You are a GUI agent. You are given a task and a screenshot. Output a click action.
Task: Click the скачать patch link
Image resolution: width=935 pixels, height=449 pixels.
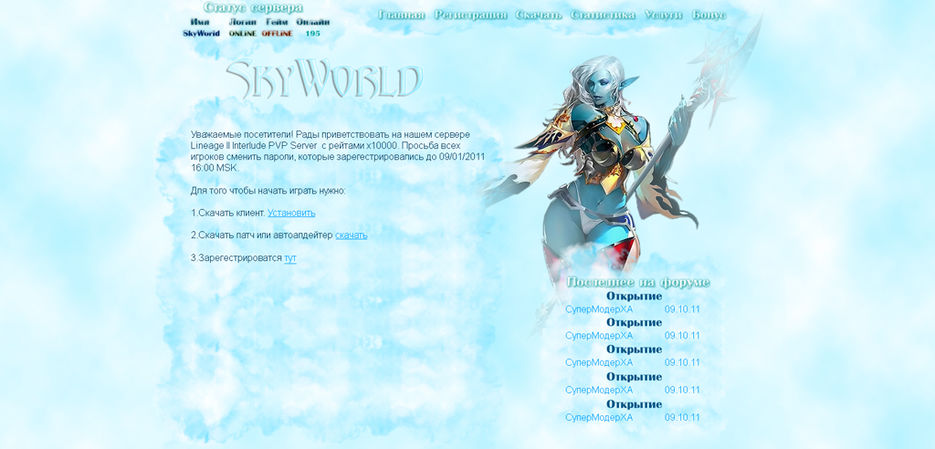pyautogui.click(x=351, y=236)
